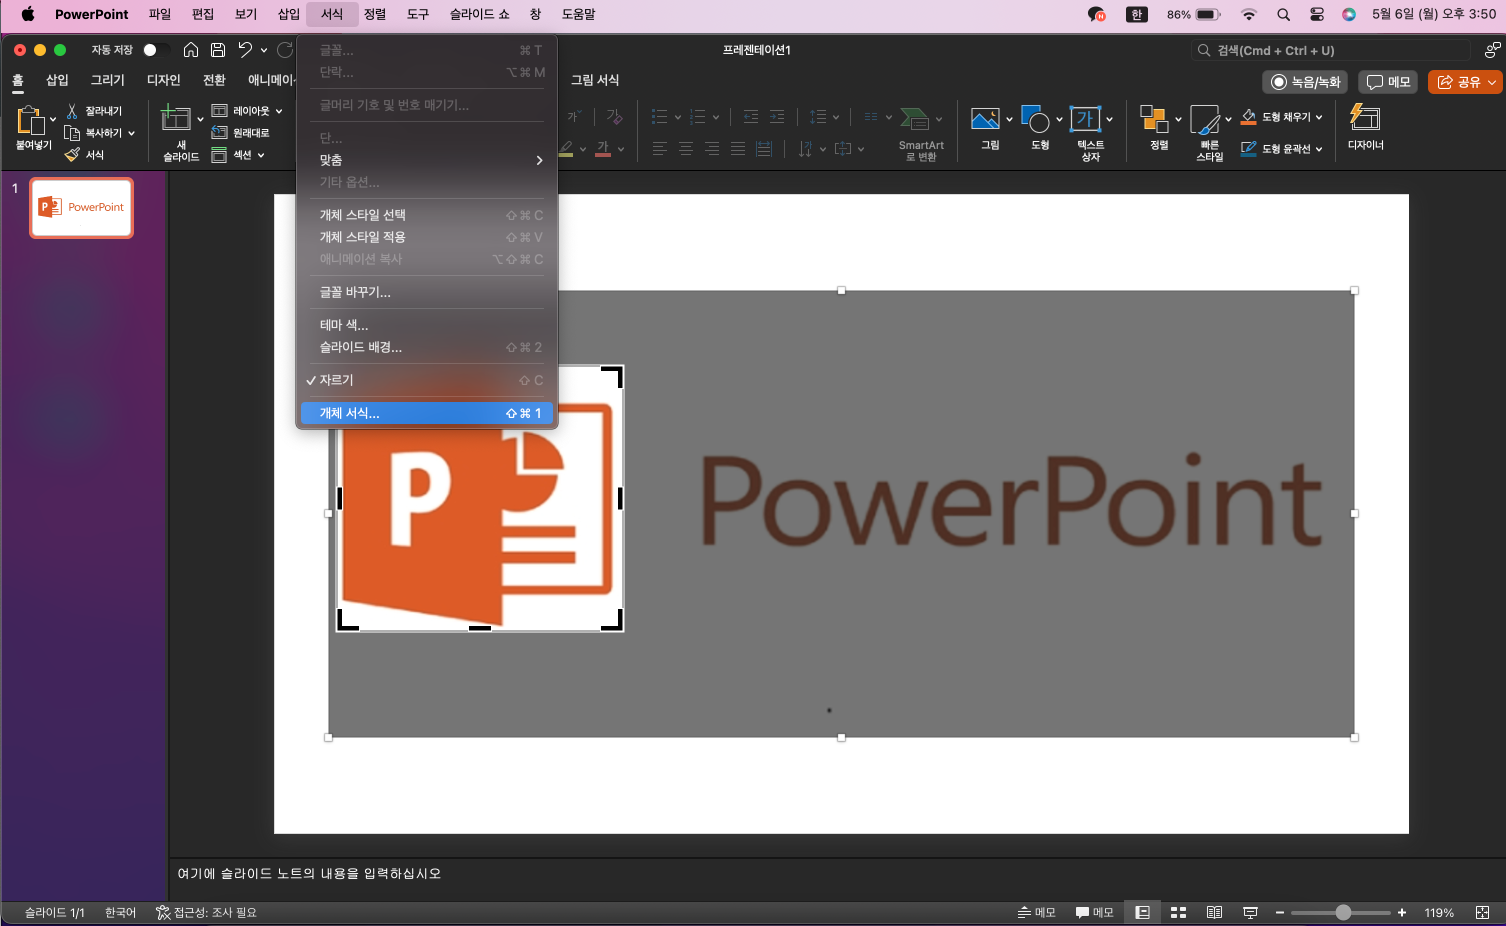Open the 맞춤 submenu arrow

(x=539, y=160)
